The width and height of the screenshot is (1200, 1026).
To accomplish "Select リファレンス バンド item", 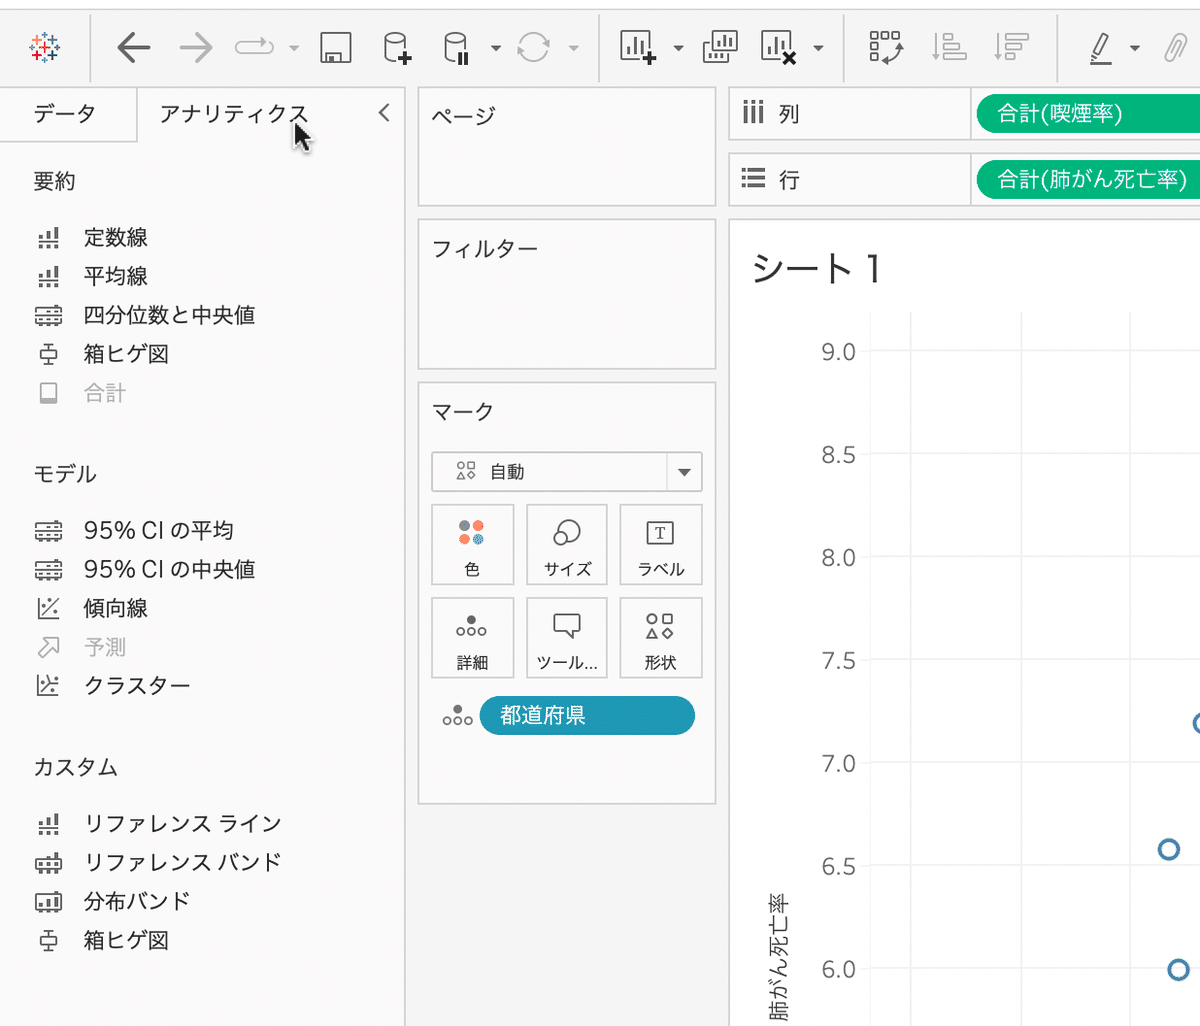I will 183,862.
